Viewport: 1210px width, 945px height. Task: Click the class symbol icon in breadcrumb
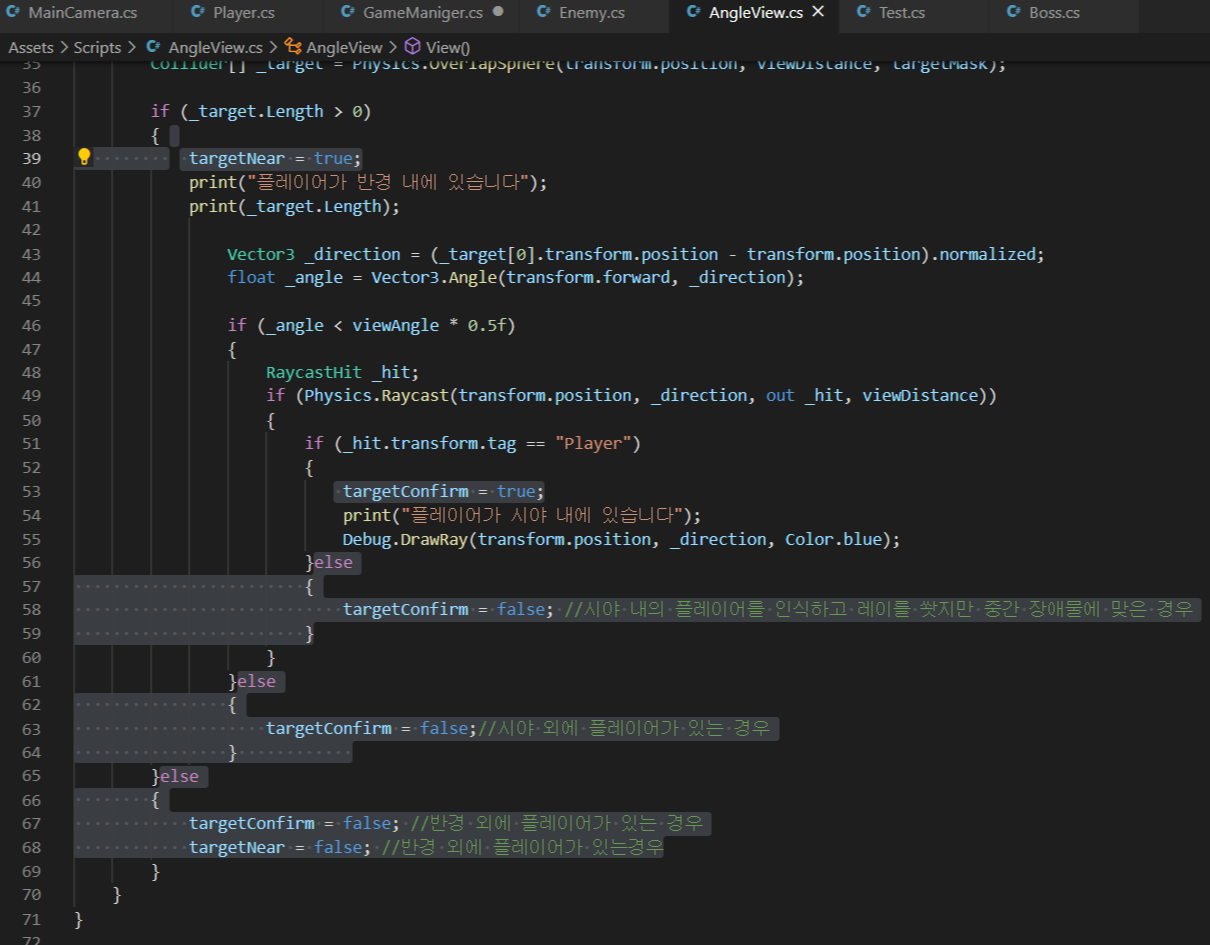pos(293,47)
